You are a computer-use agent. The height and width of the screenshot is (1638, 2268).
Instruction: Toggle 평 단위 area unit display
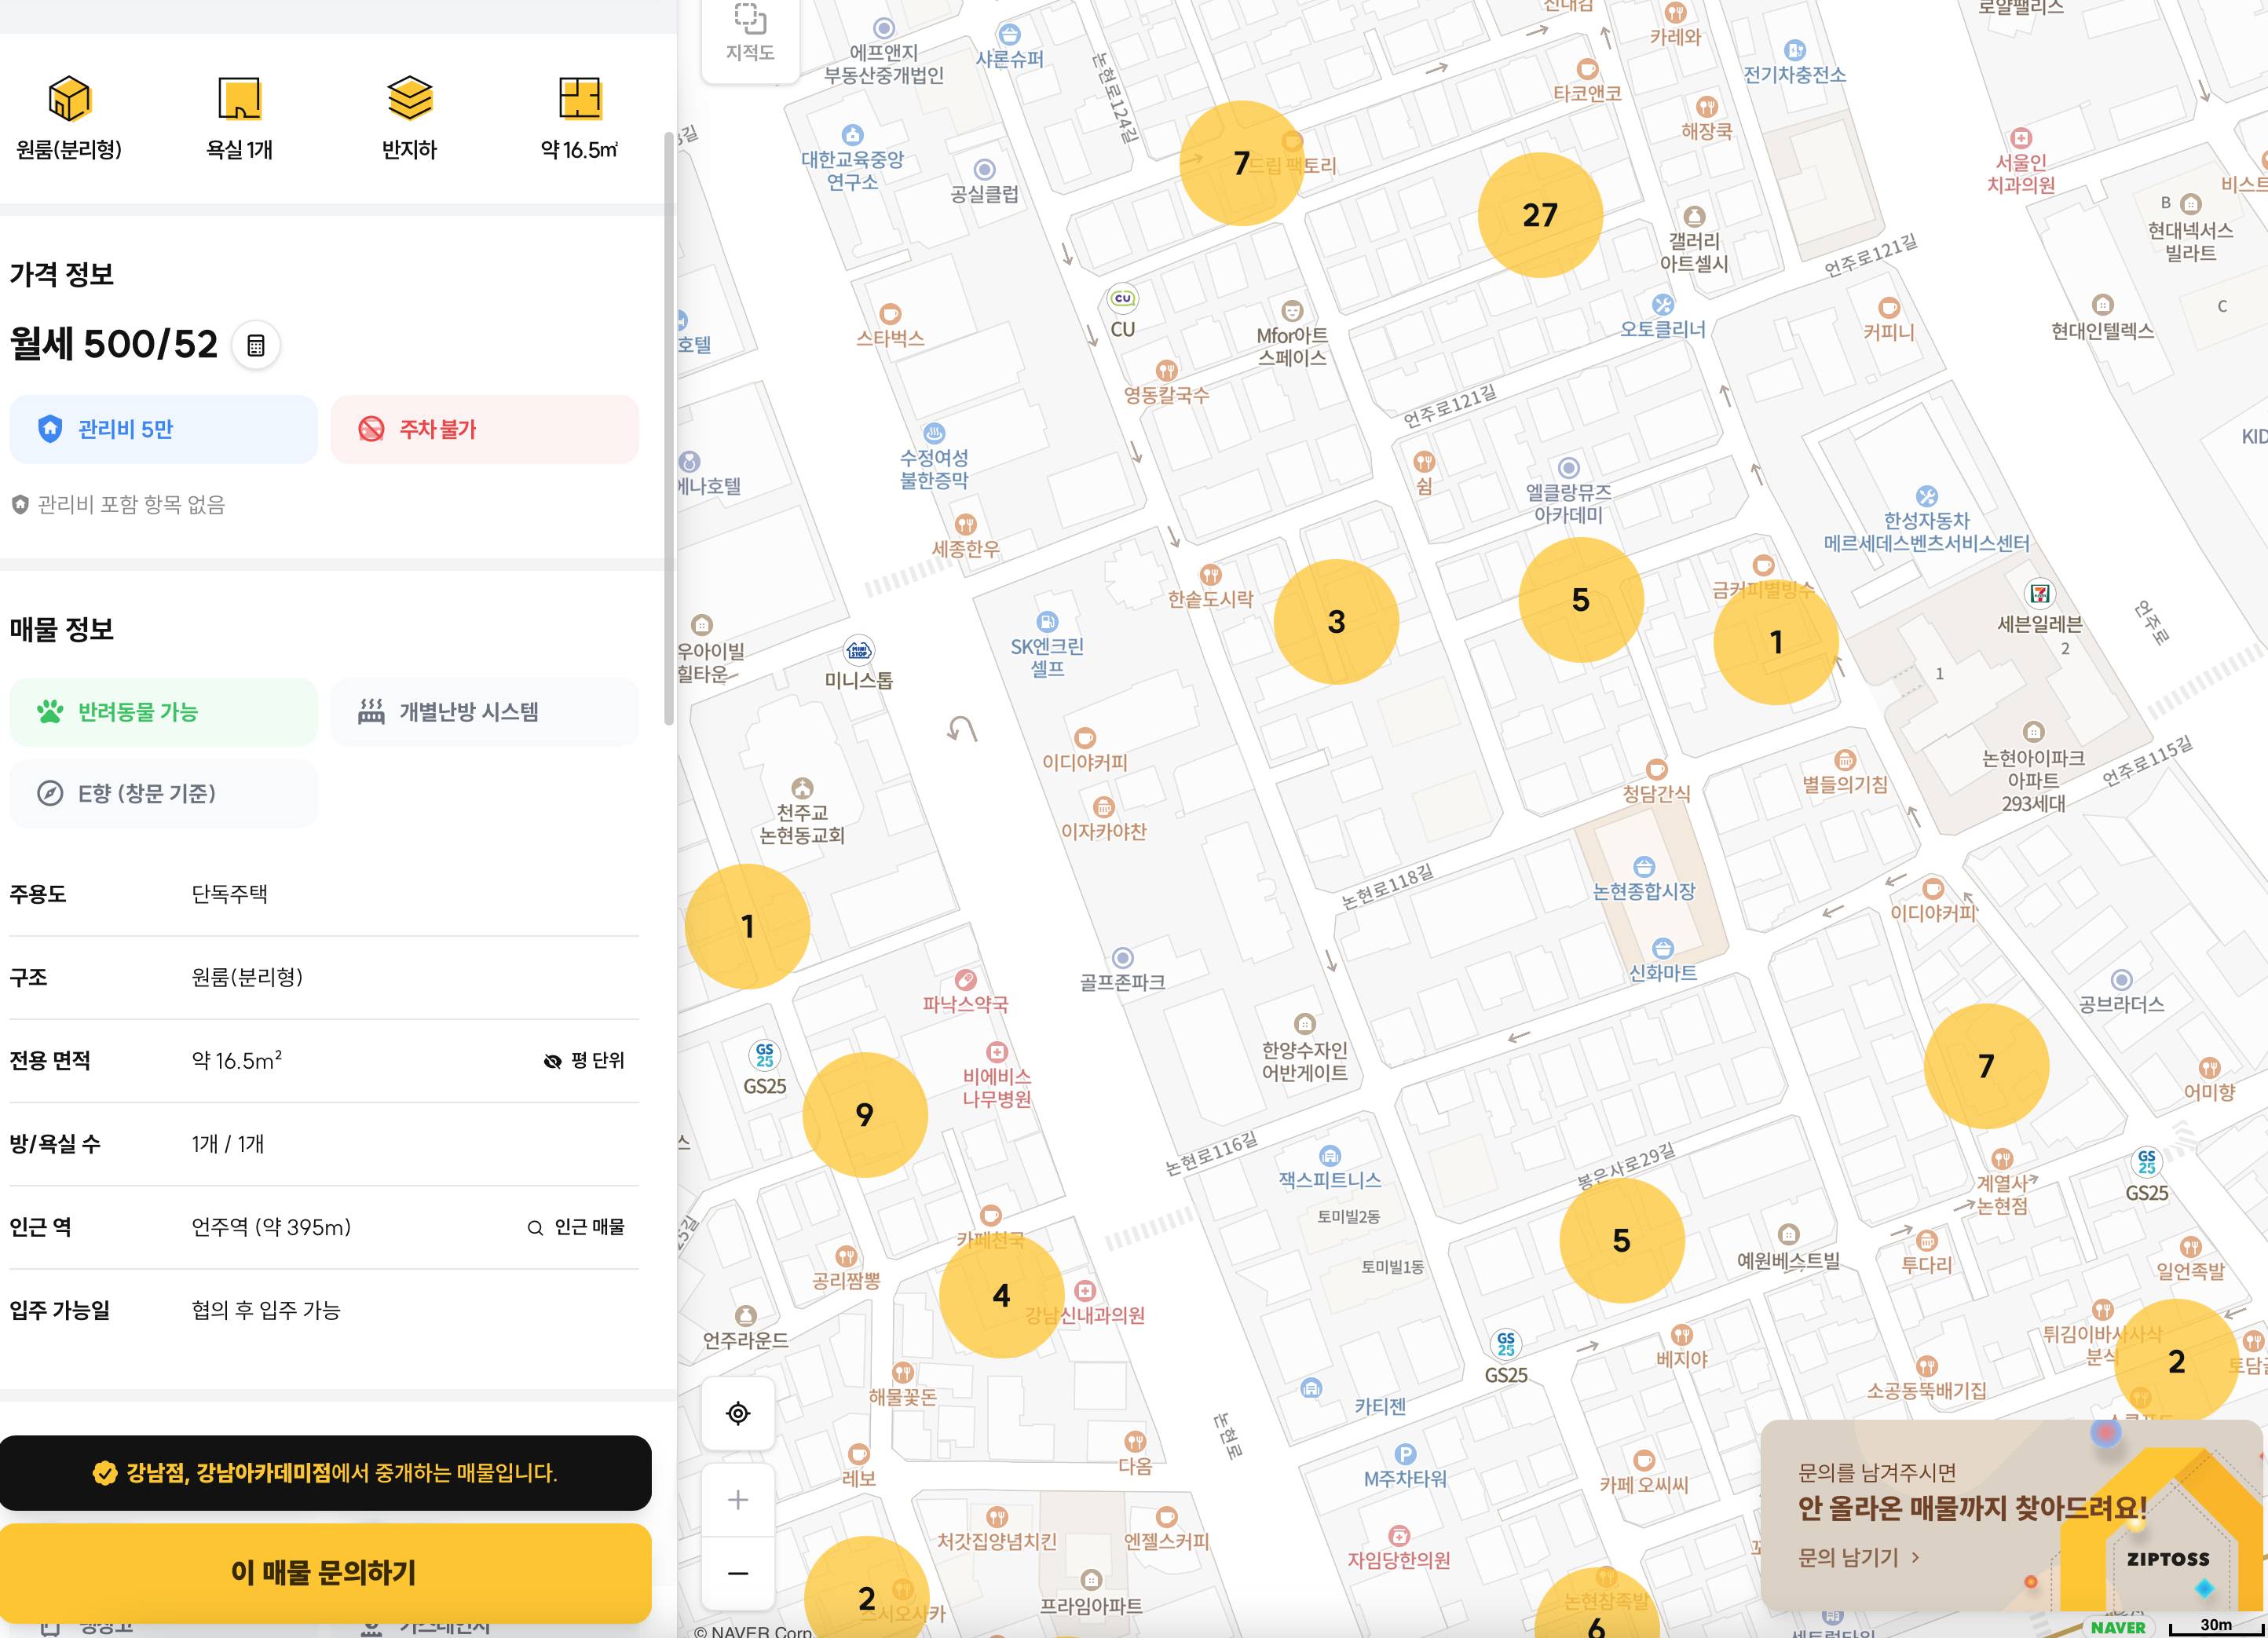584,1061
